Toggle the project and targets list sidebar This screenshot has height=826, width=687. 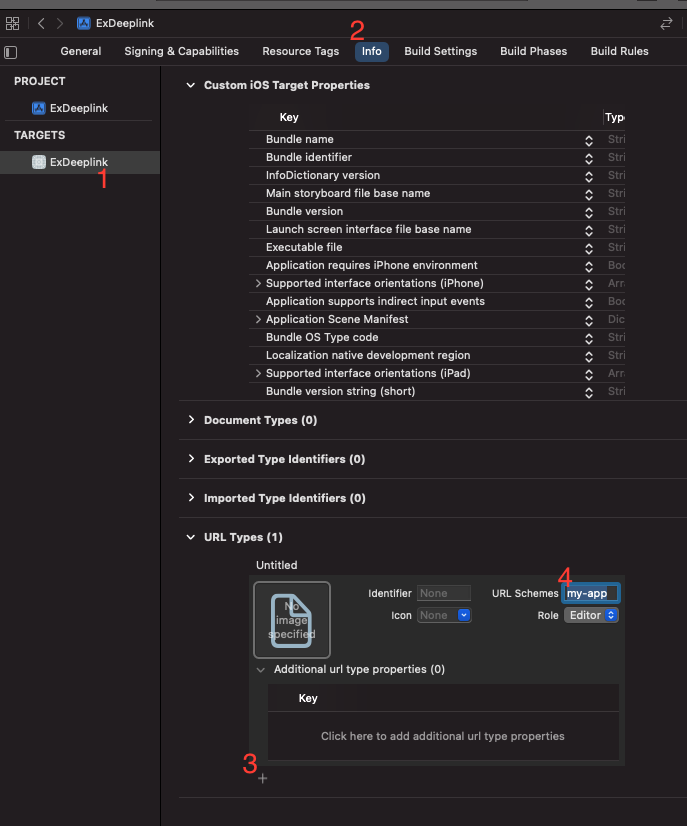pyautogui.click(x=11, y=52)
